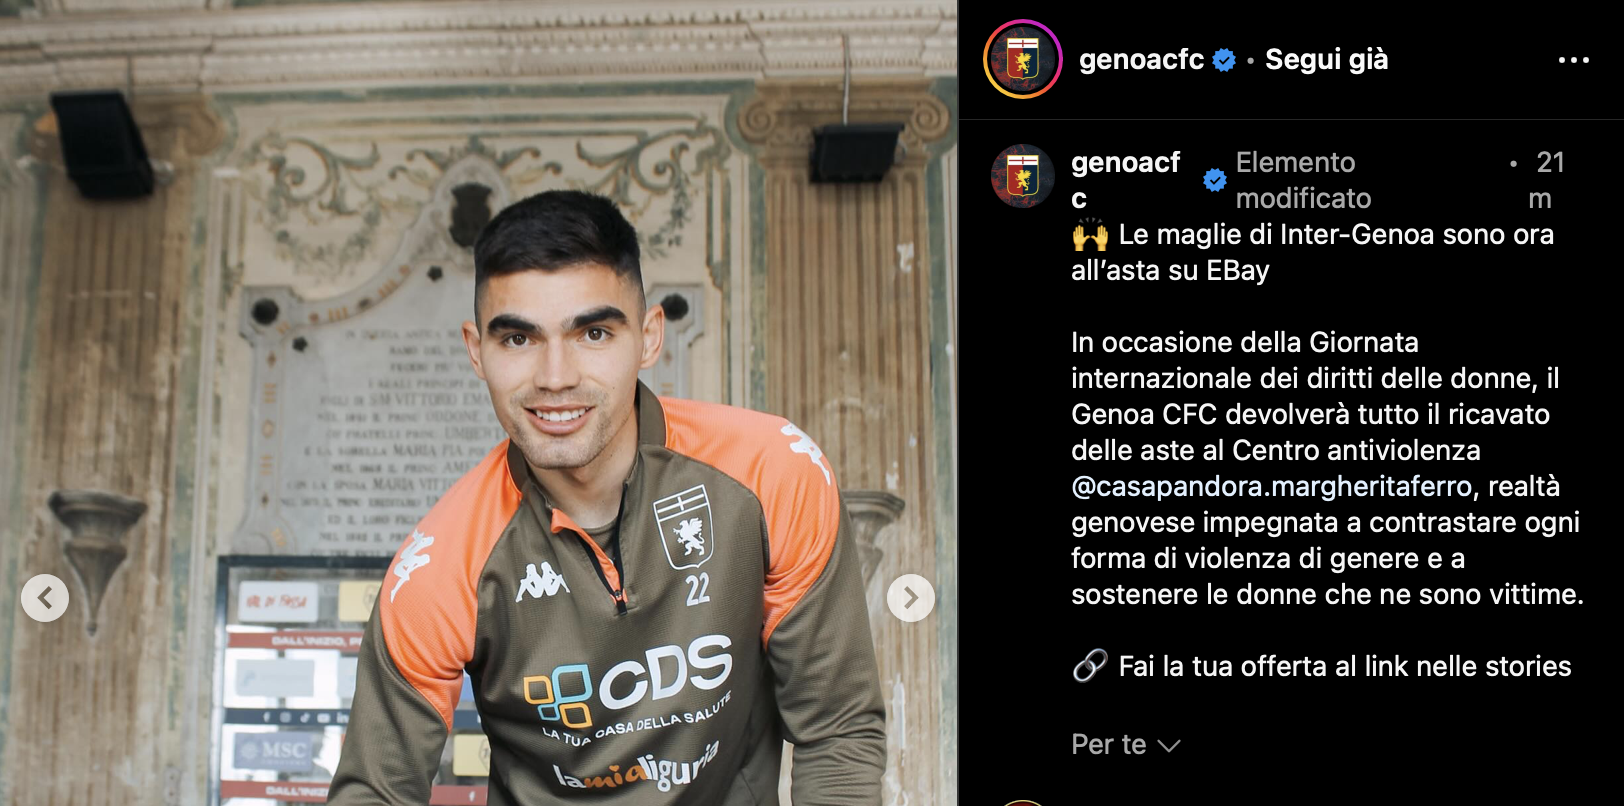Toggle the Segui già following button
The width and height of the screenshot is (1624, 806).
pos(1326,60)
